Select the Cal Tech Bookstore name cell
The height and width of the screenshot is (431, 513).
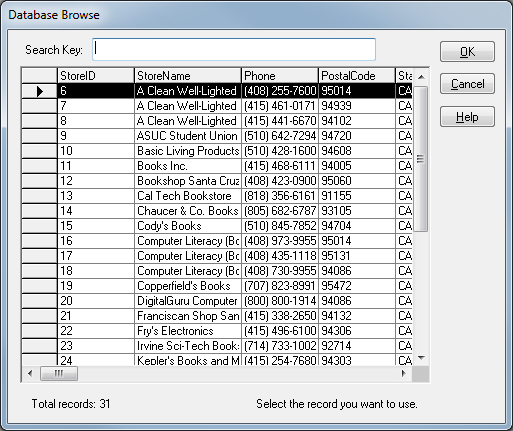point(188,196)
